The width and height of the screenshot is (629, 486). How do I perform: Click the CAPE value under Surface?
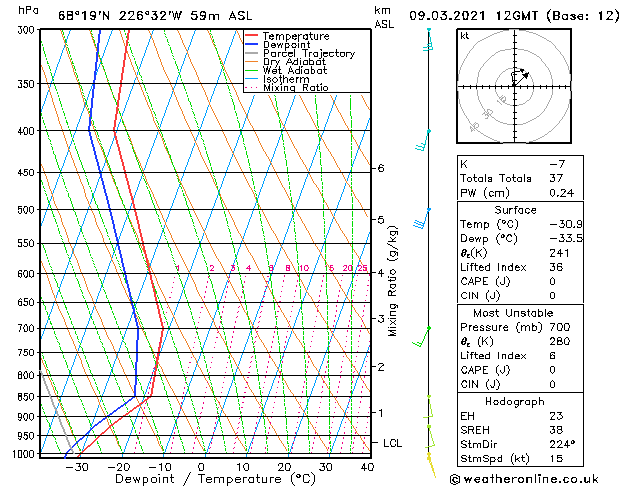tap(552, 281)
